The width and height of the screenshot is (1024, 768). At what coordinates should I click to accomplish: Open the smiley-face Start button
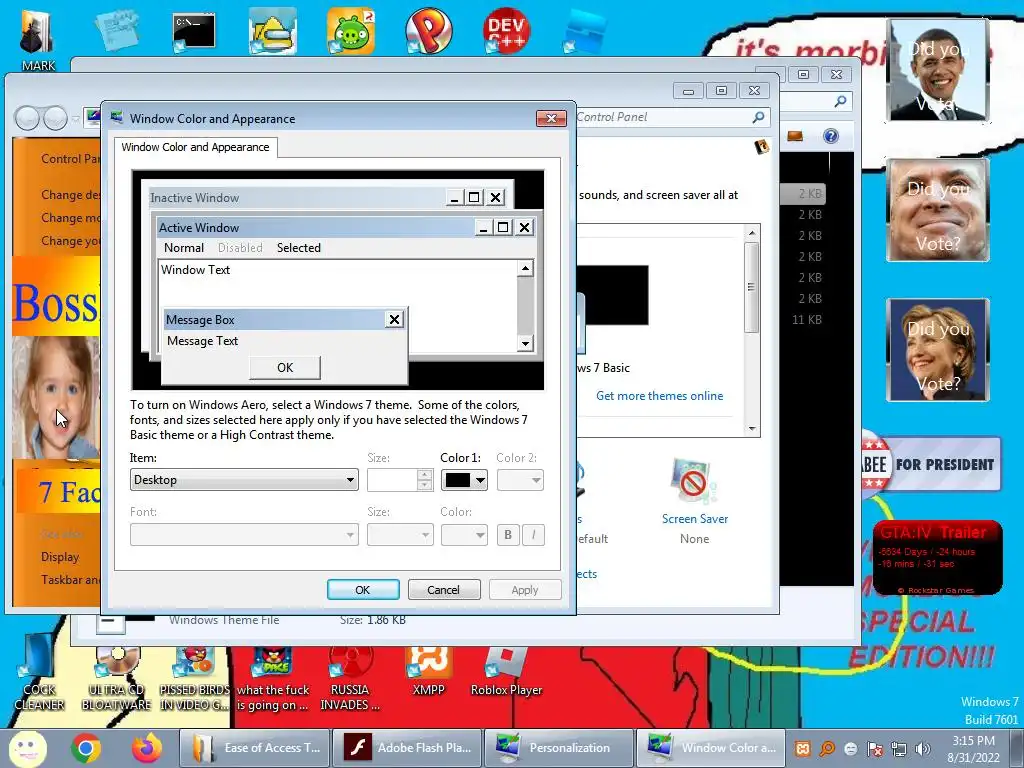point(28,748)
